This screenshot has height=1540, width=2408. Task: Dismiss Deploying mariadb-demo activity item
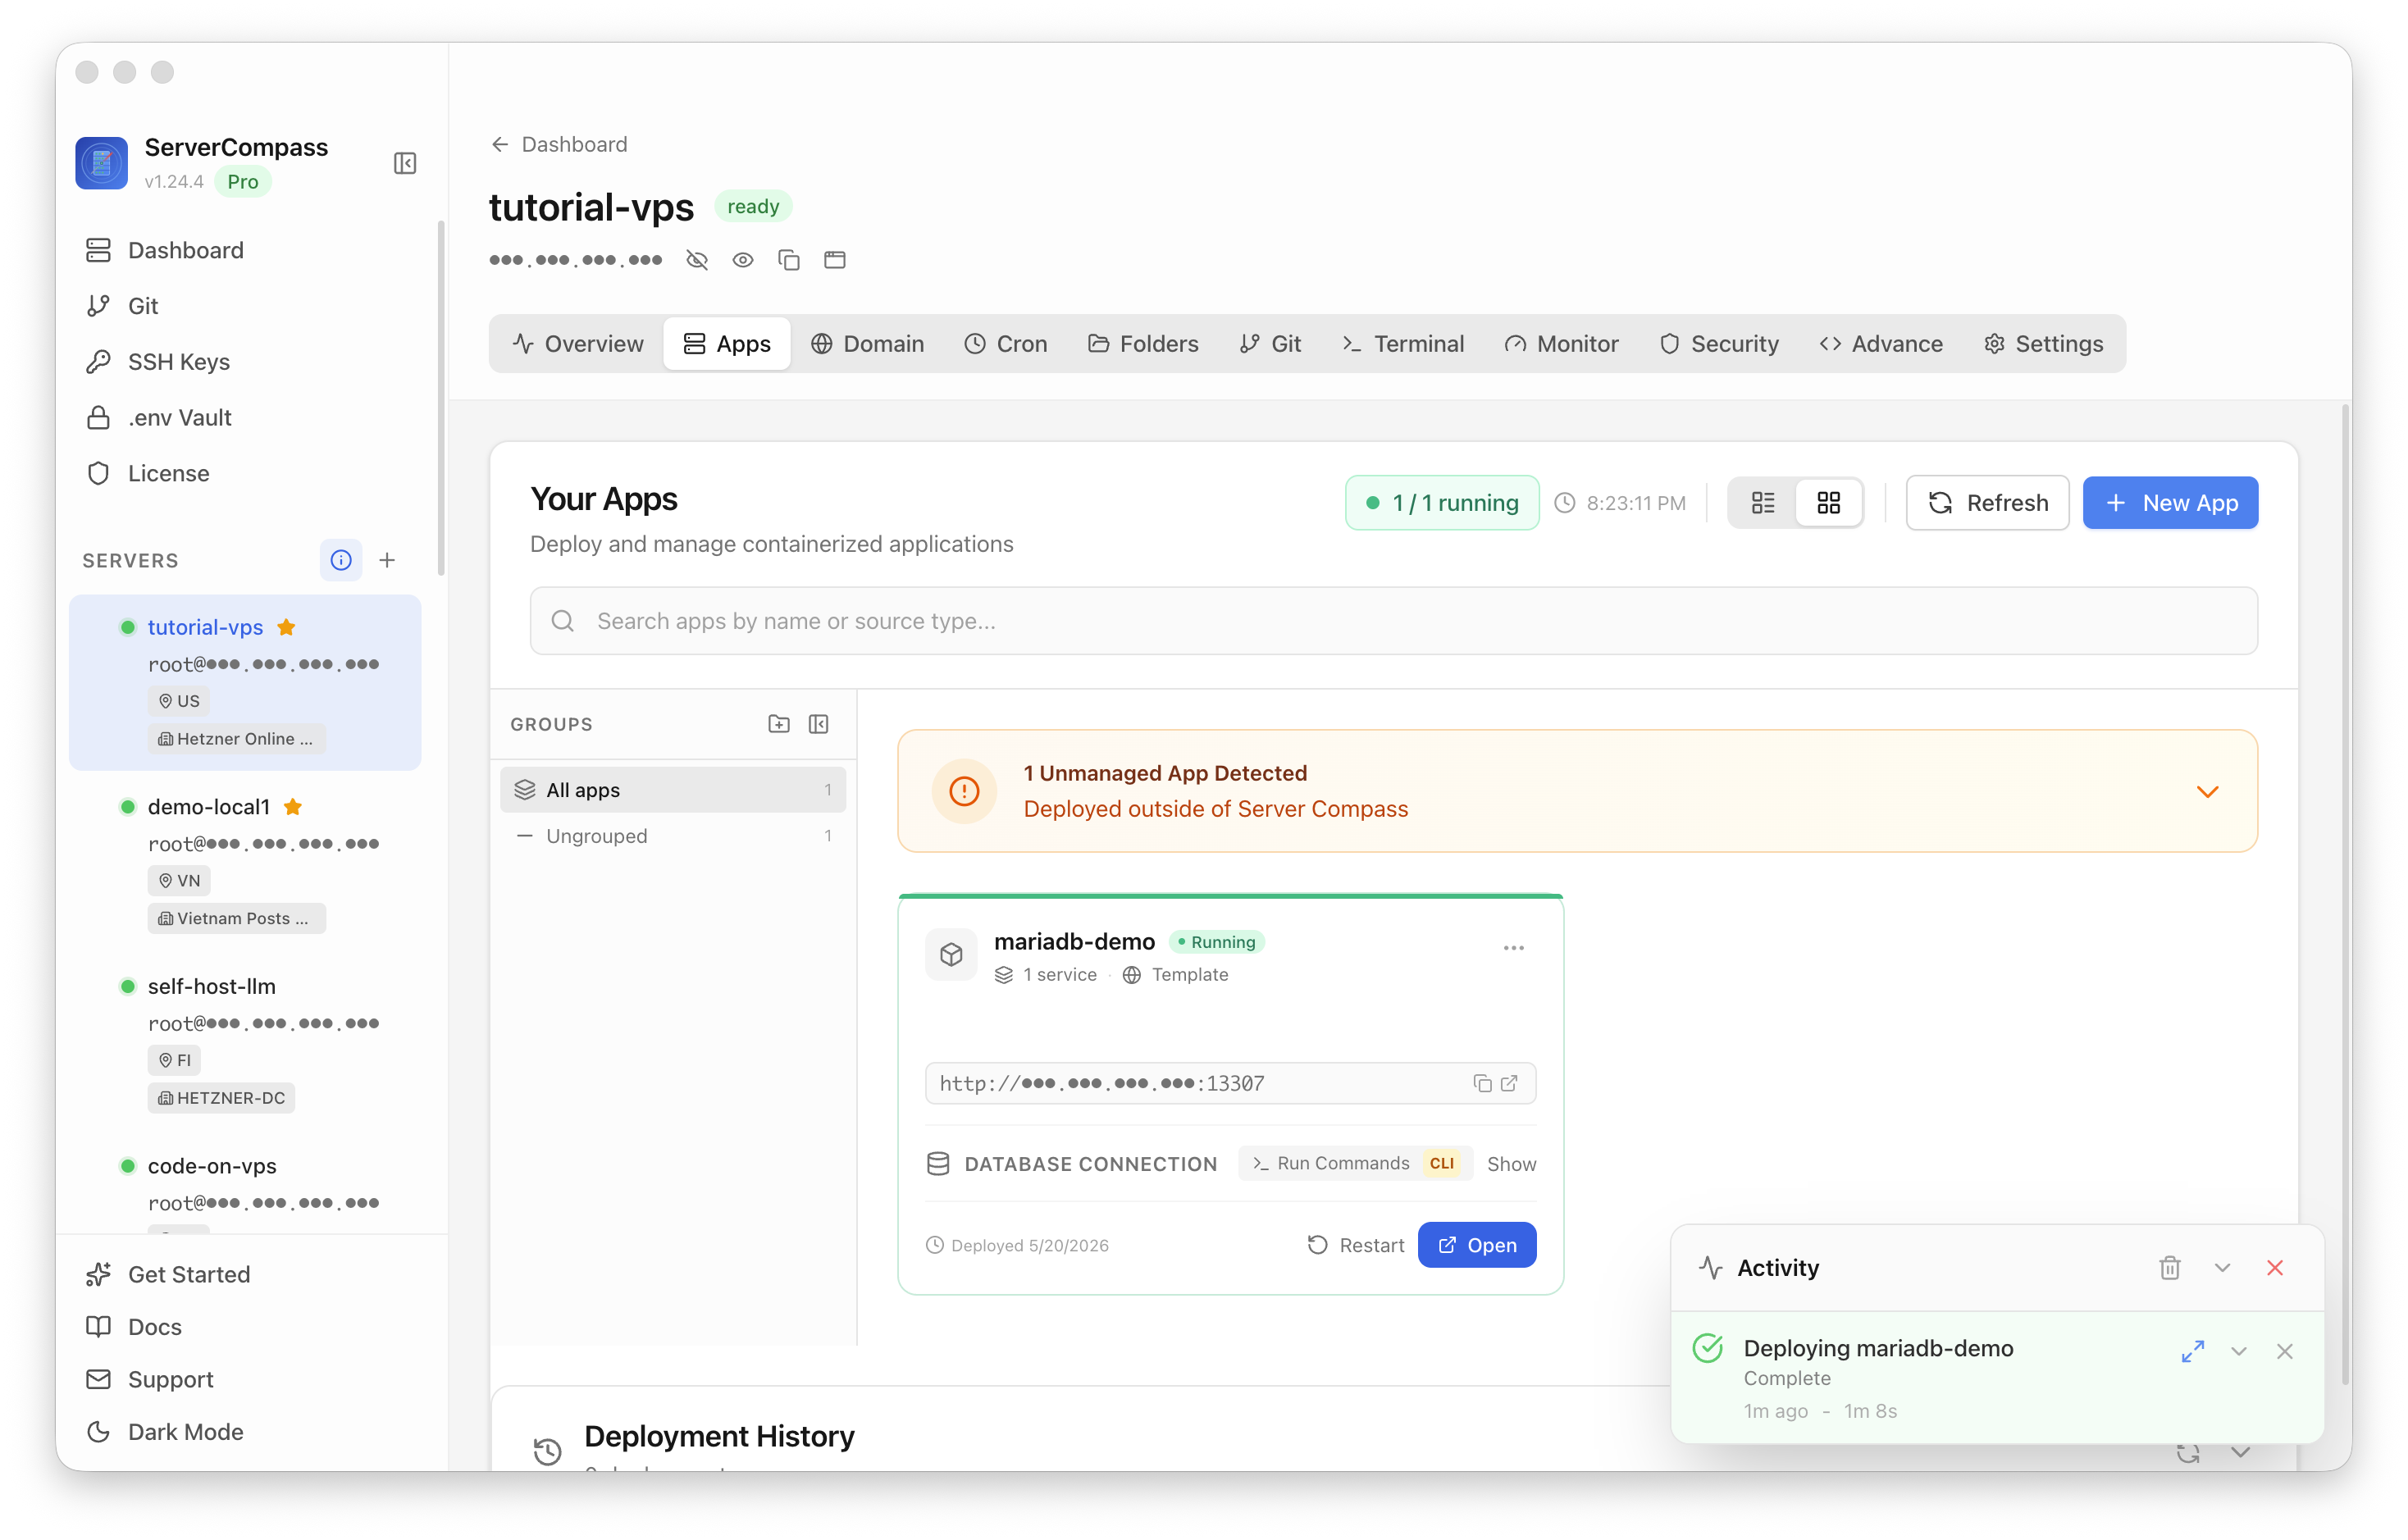coord(2285,1352)
